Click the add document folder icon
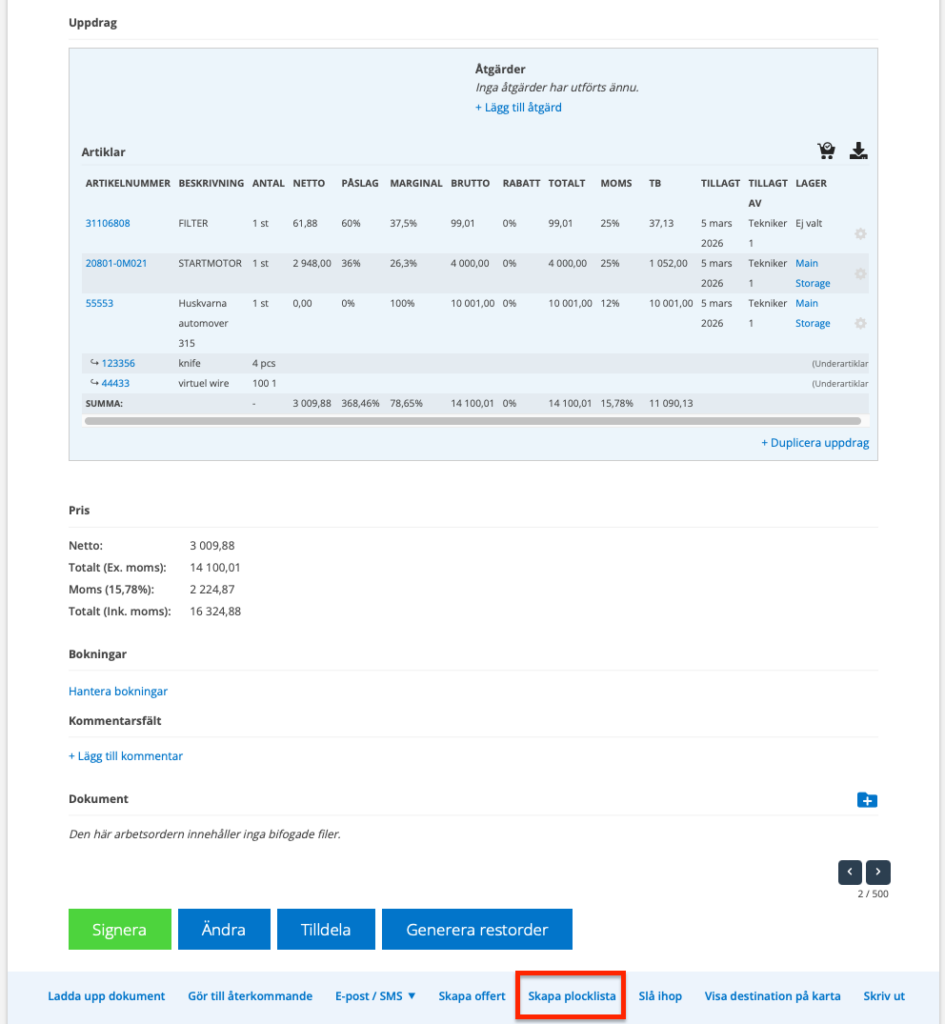Viewport: 945px width, 1024px height. click(867, 800)
